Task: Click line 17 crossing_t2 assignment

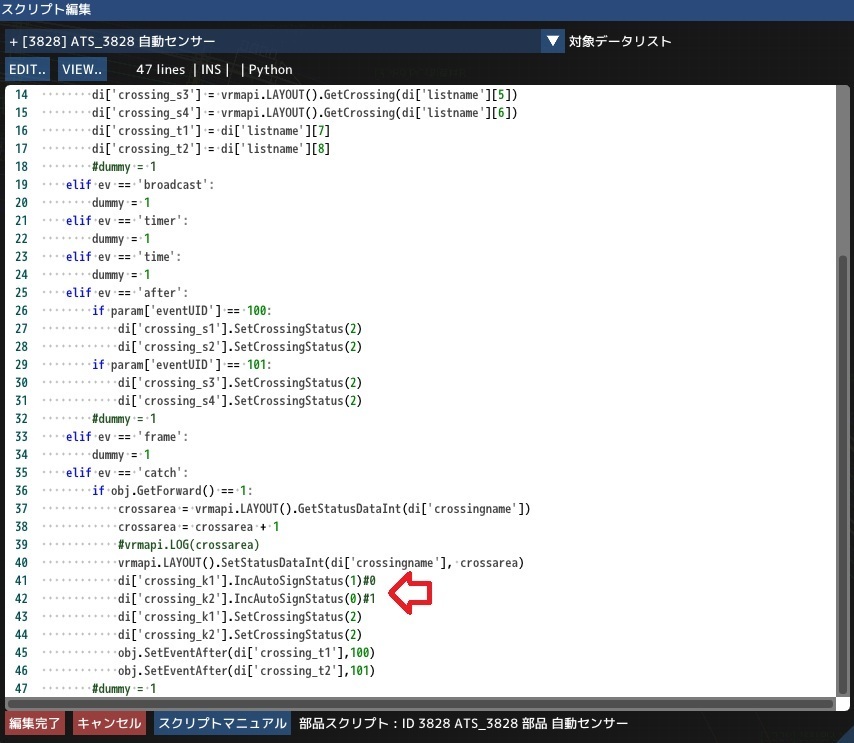Action: pyautogui.click(x=211, y=149)
